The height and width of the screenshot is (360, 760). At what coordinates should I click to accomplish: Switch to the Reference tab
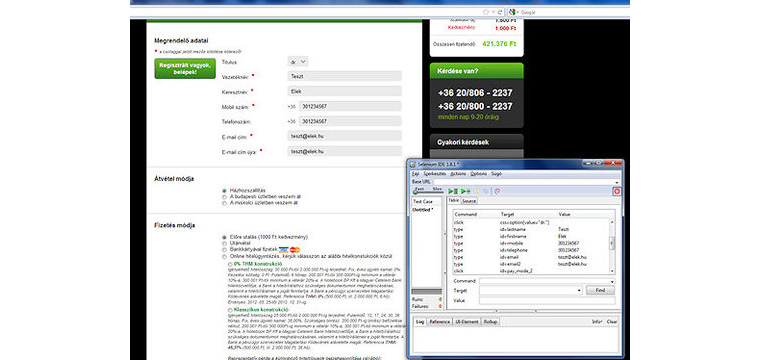(x=439, y=322)
